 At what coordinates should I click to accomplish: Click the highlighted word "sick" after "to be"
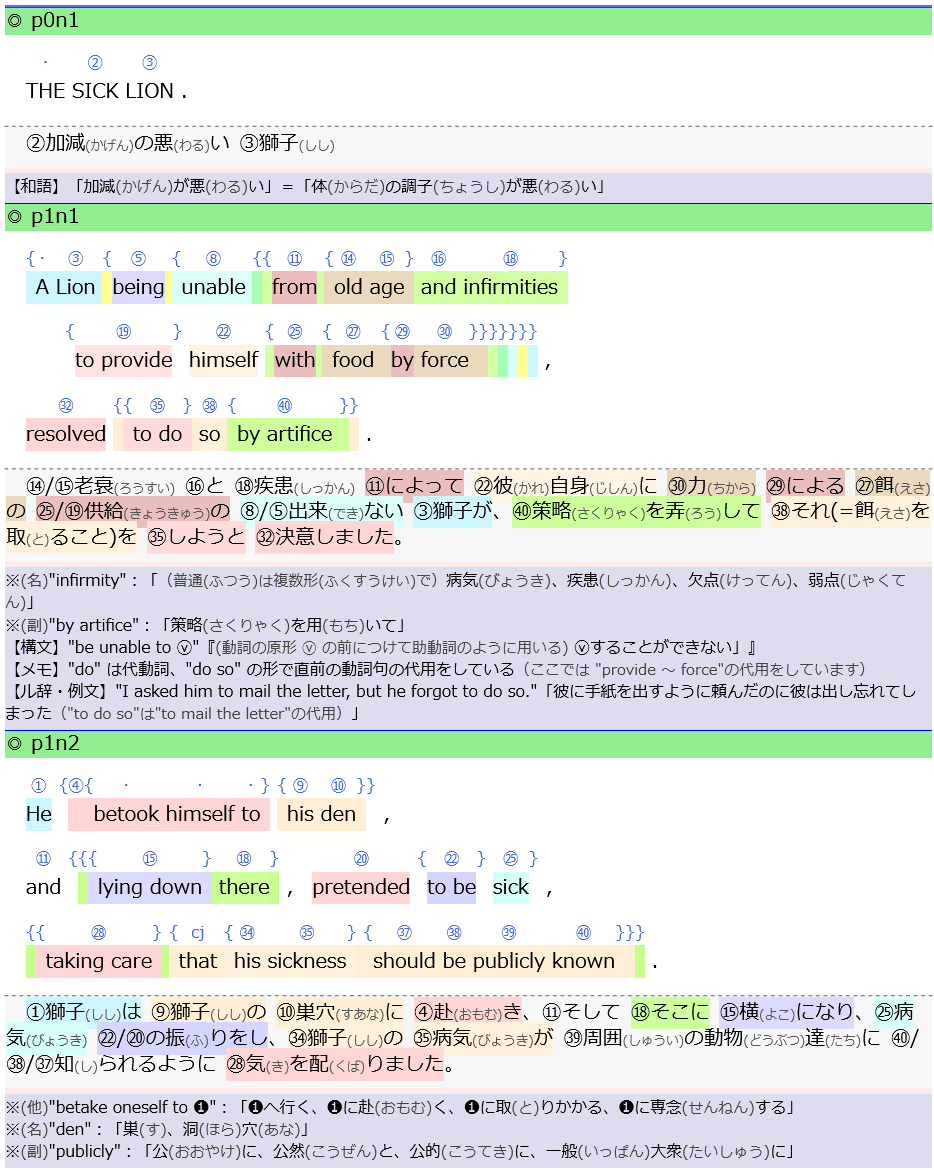point(510,887)
